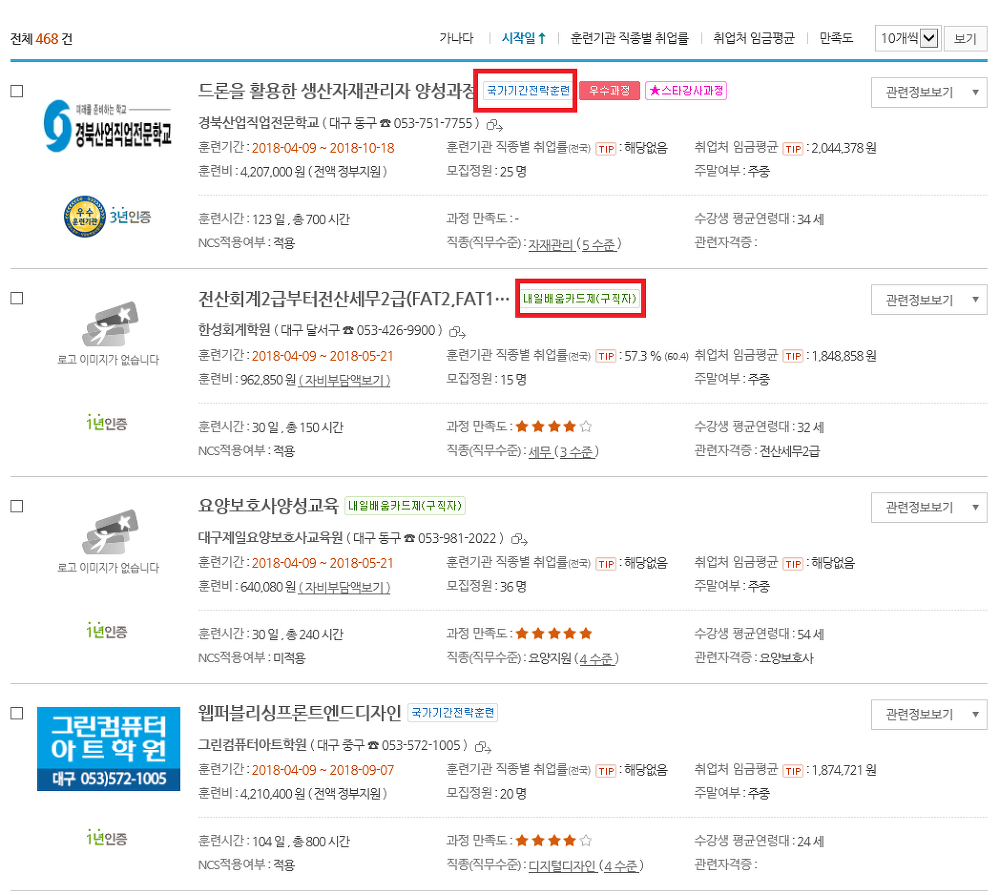Click the 취업률 TIP icon in 드론 course

[606, 149]
